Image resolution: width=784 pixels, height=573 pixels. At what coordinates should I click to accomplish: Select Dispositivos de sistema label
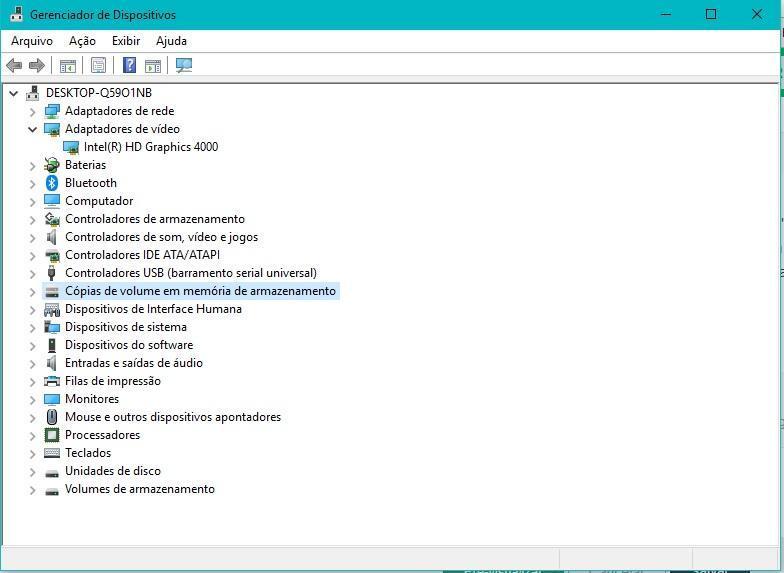coord(126,327)
